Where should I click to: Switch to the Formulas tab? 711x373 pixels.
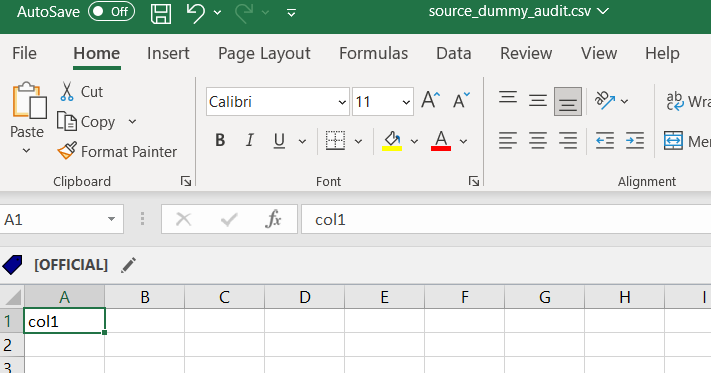[373, 53]
